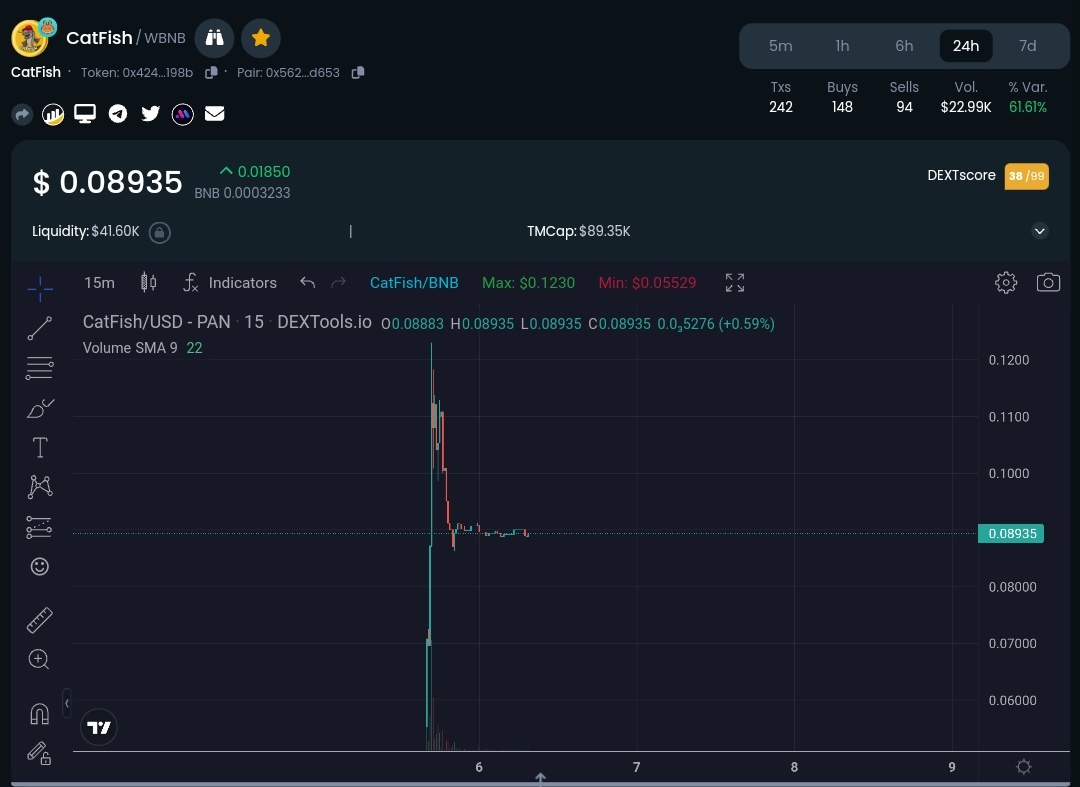1080x787 pixels.
Task: Take a chart snapshot with camera icon
Action: 1048,282
